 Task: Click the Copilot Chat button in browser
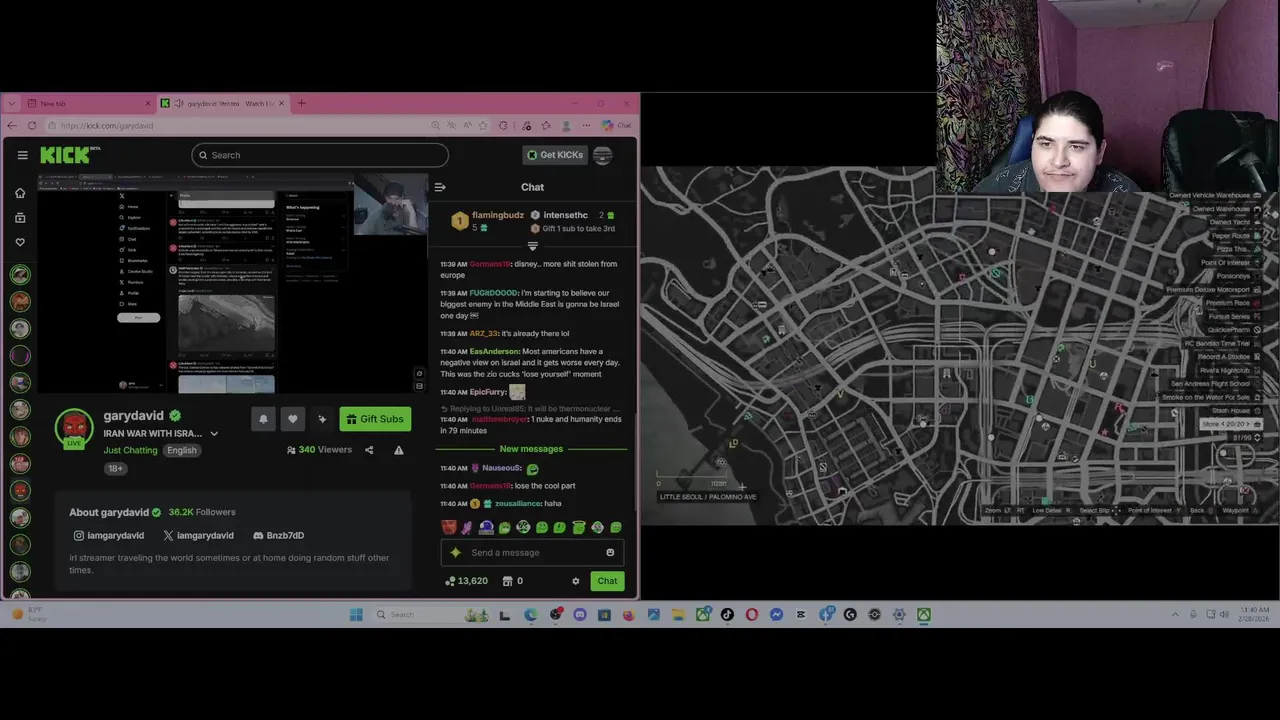click(617, 125)
